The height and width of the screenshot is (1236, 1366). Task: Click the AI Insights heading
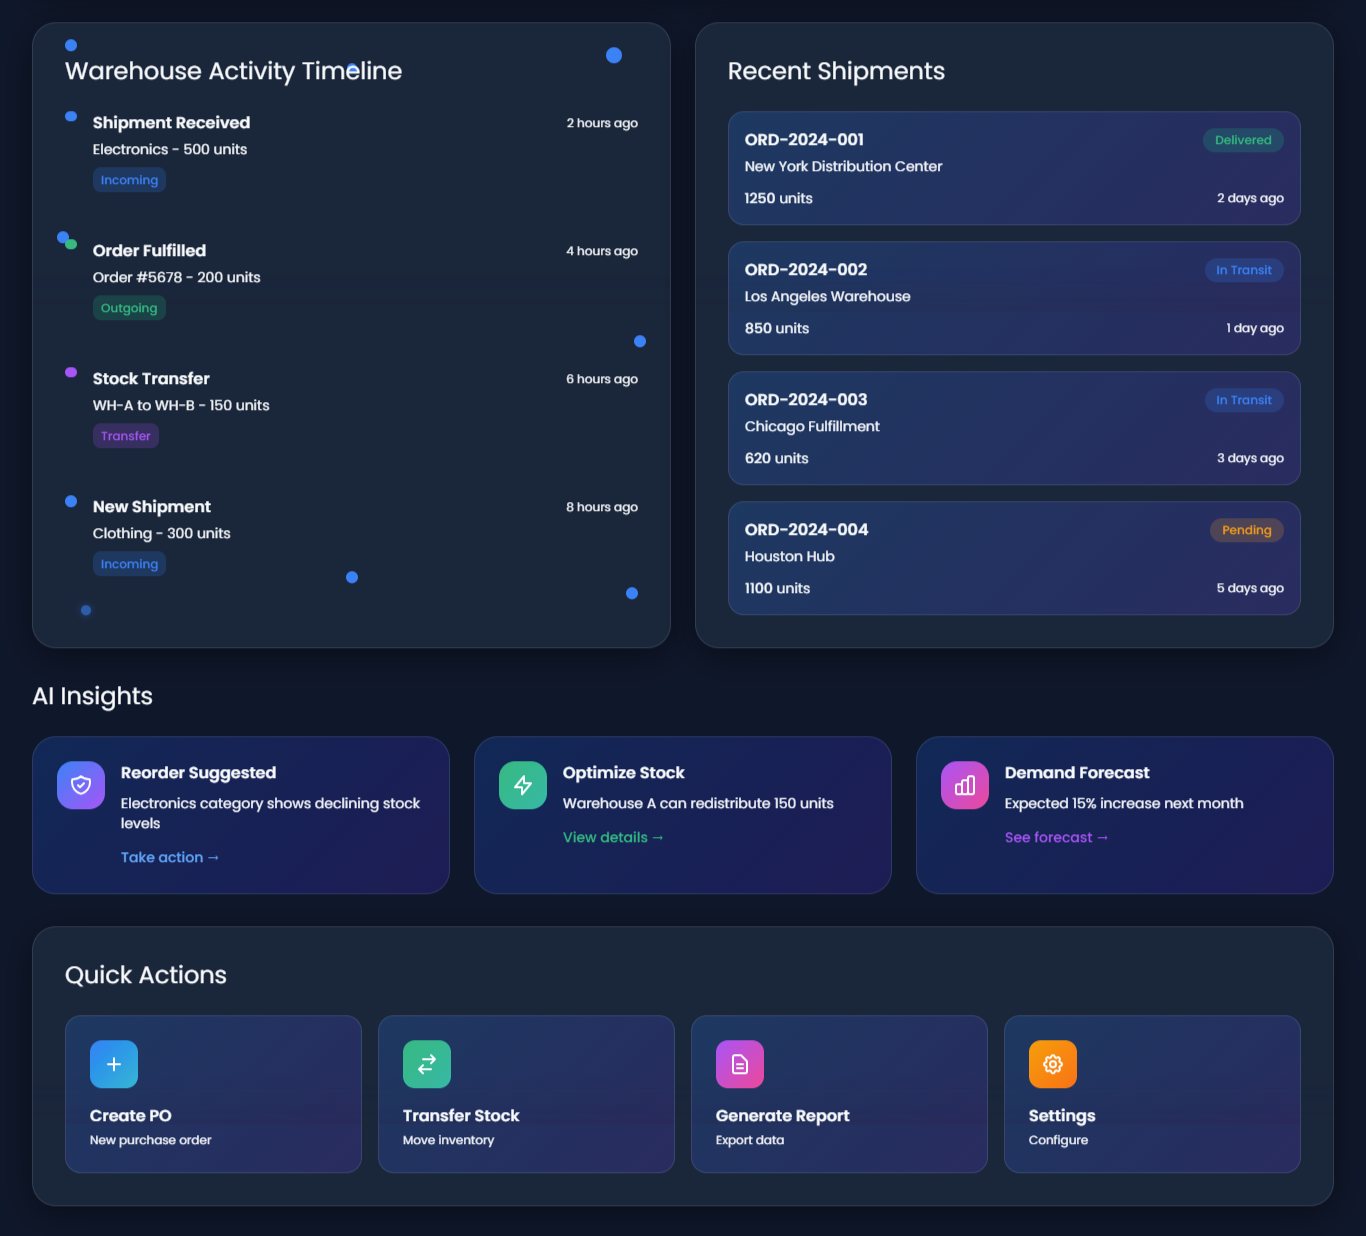pyautogui.click(x=92, y=696)
